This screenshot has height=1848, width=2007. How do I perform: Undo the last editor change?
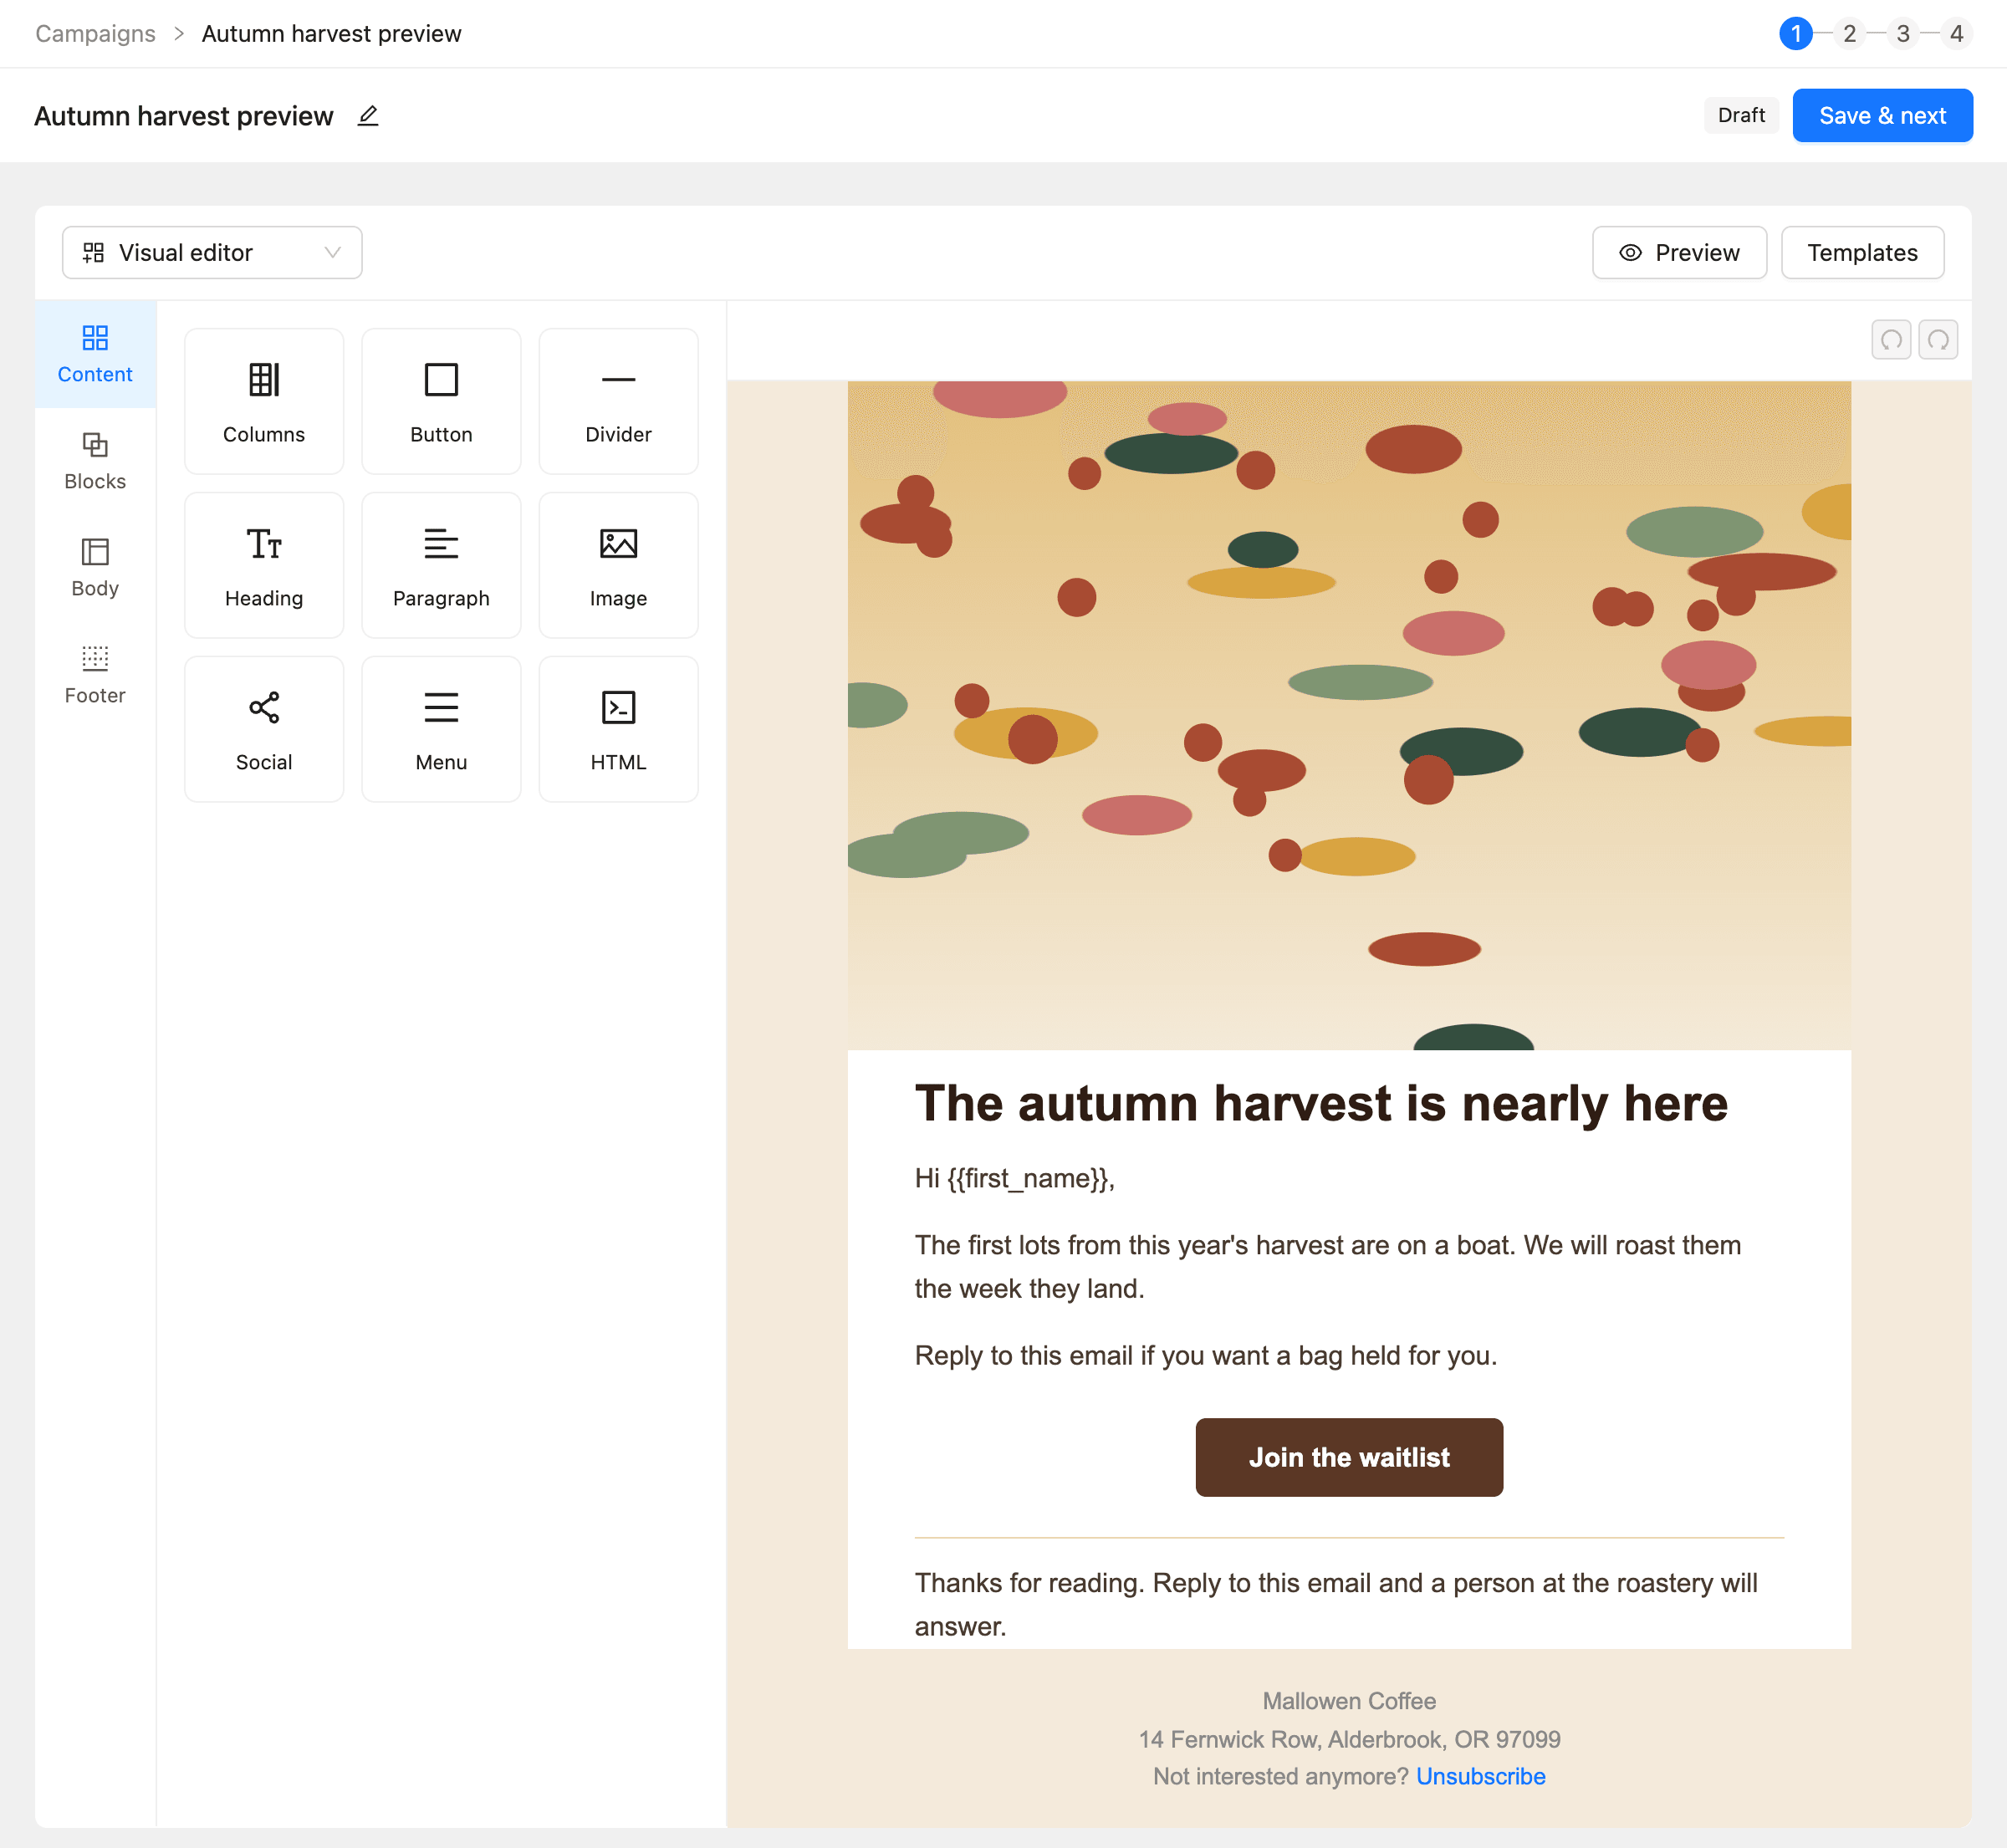click(1891, 340)
